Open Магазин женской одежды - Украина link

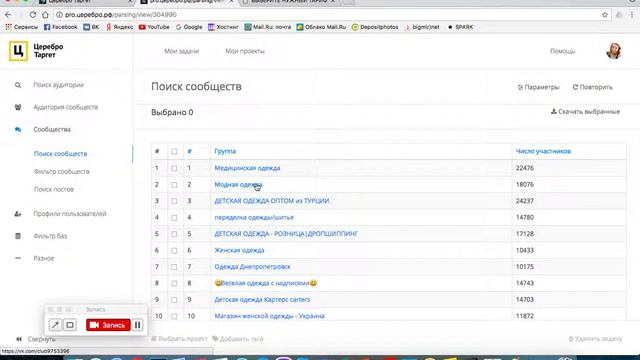[269, 316]
